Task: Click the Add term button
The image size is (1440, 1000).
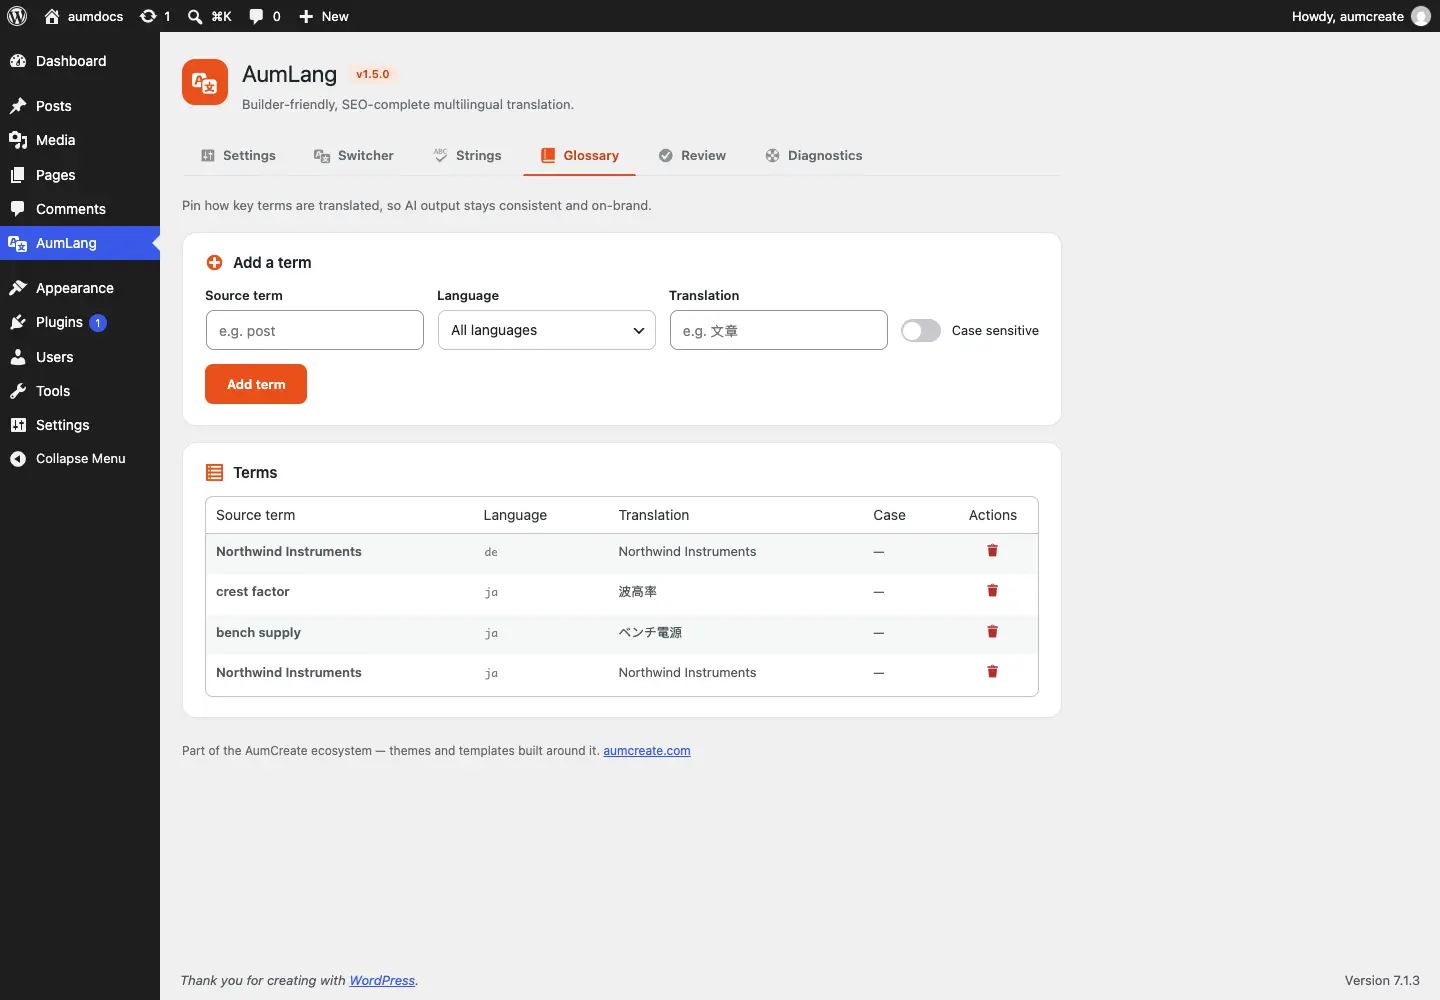Action: (256, 384)
